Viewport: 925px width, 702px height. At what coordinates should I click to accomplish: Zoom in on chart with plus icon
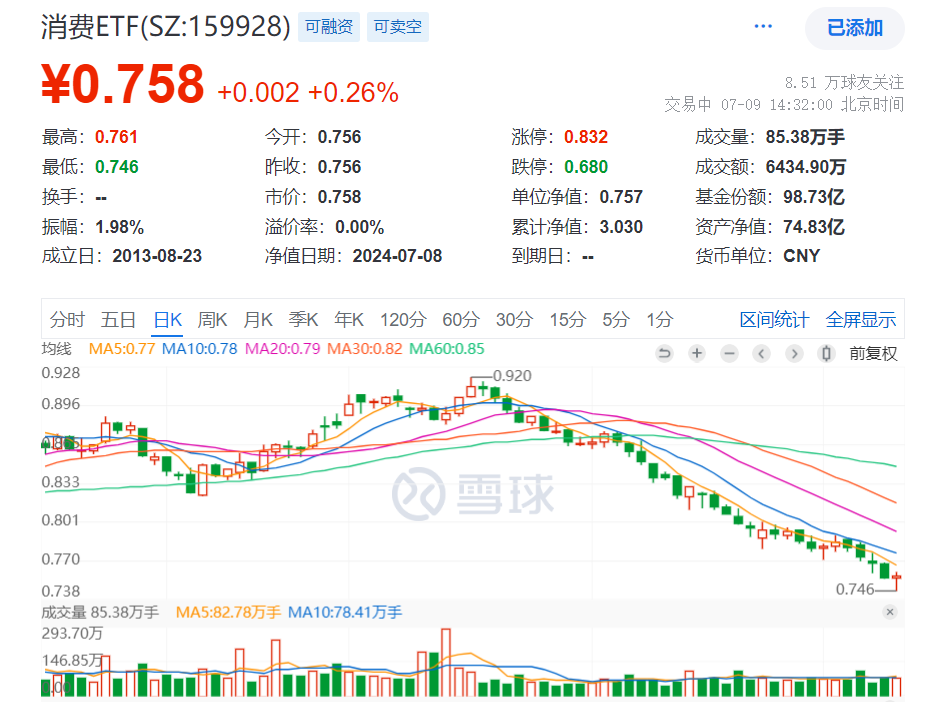(x=697, y=353)
